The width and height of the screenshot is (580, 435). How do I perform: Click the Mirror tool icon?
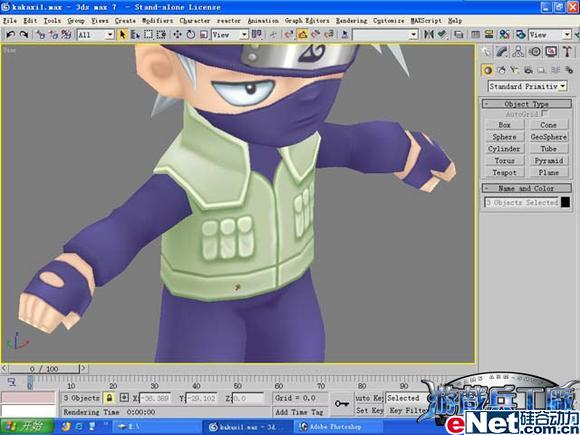click(x=429, y=35)
